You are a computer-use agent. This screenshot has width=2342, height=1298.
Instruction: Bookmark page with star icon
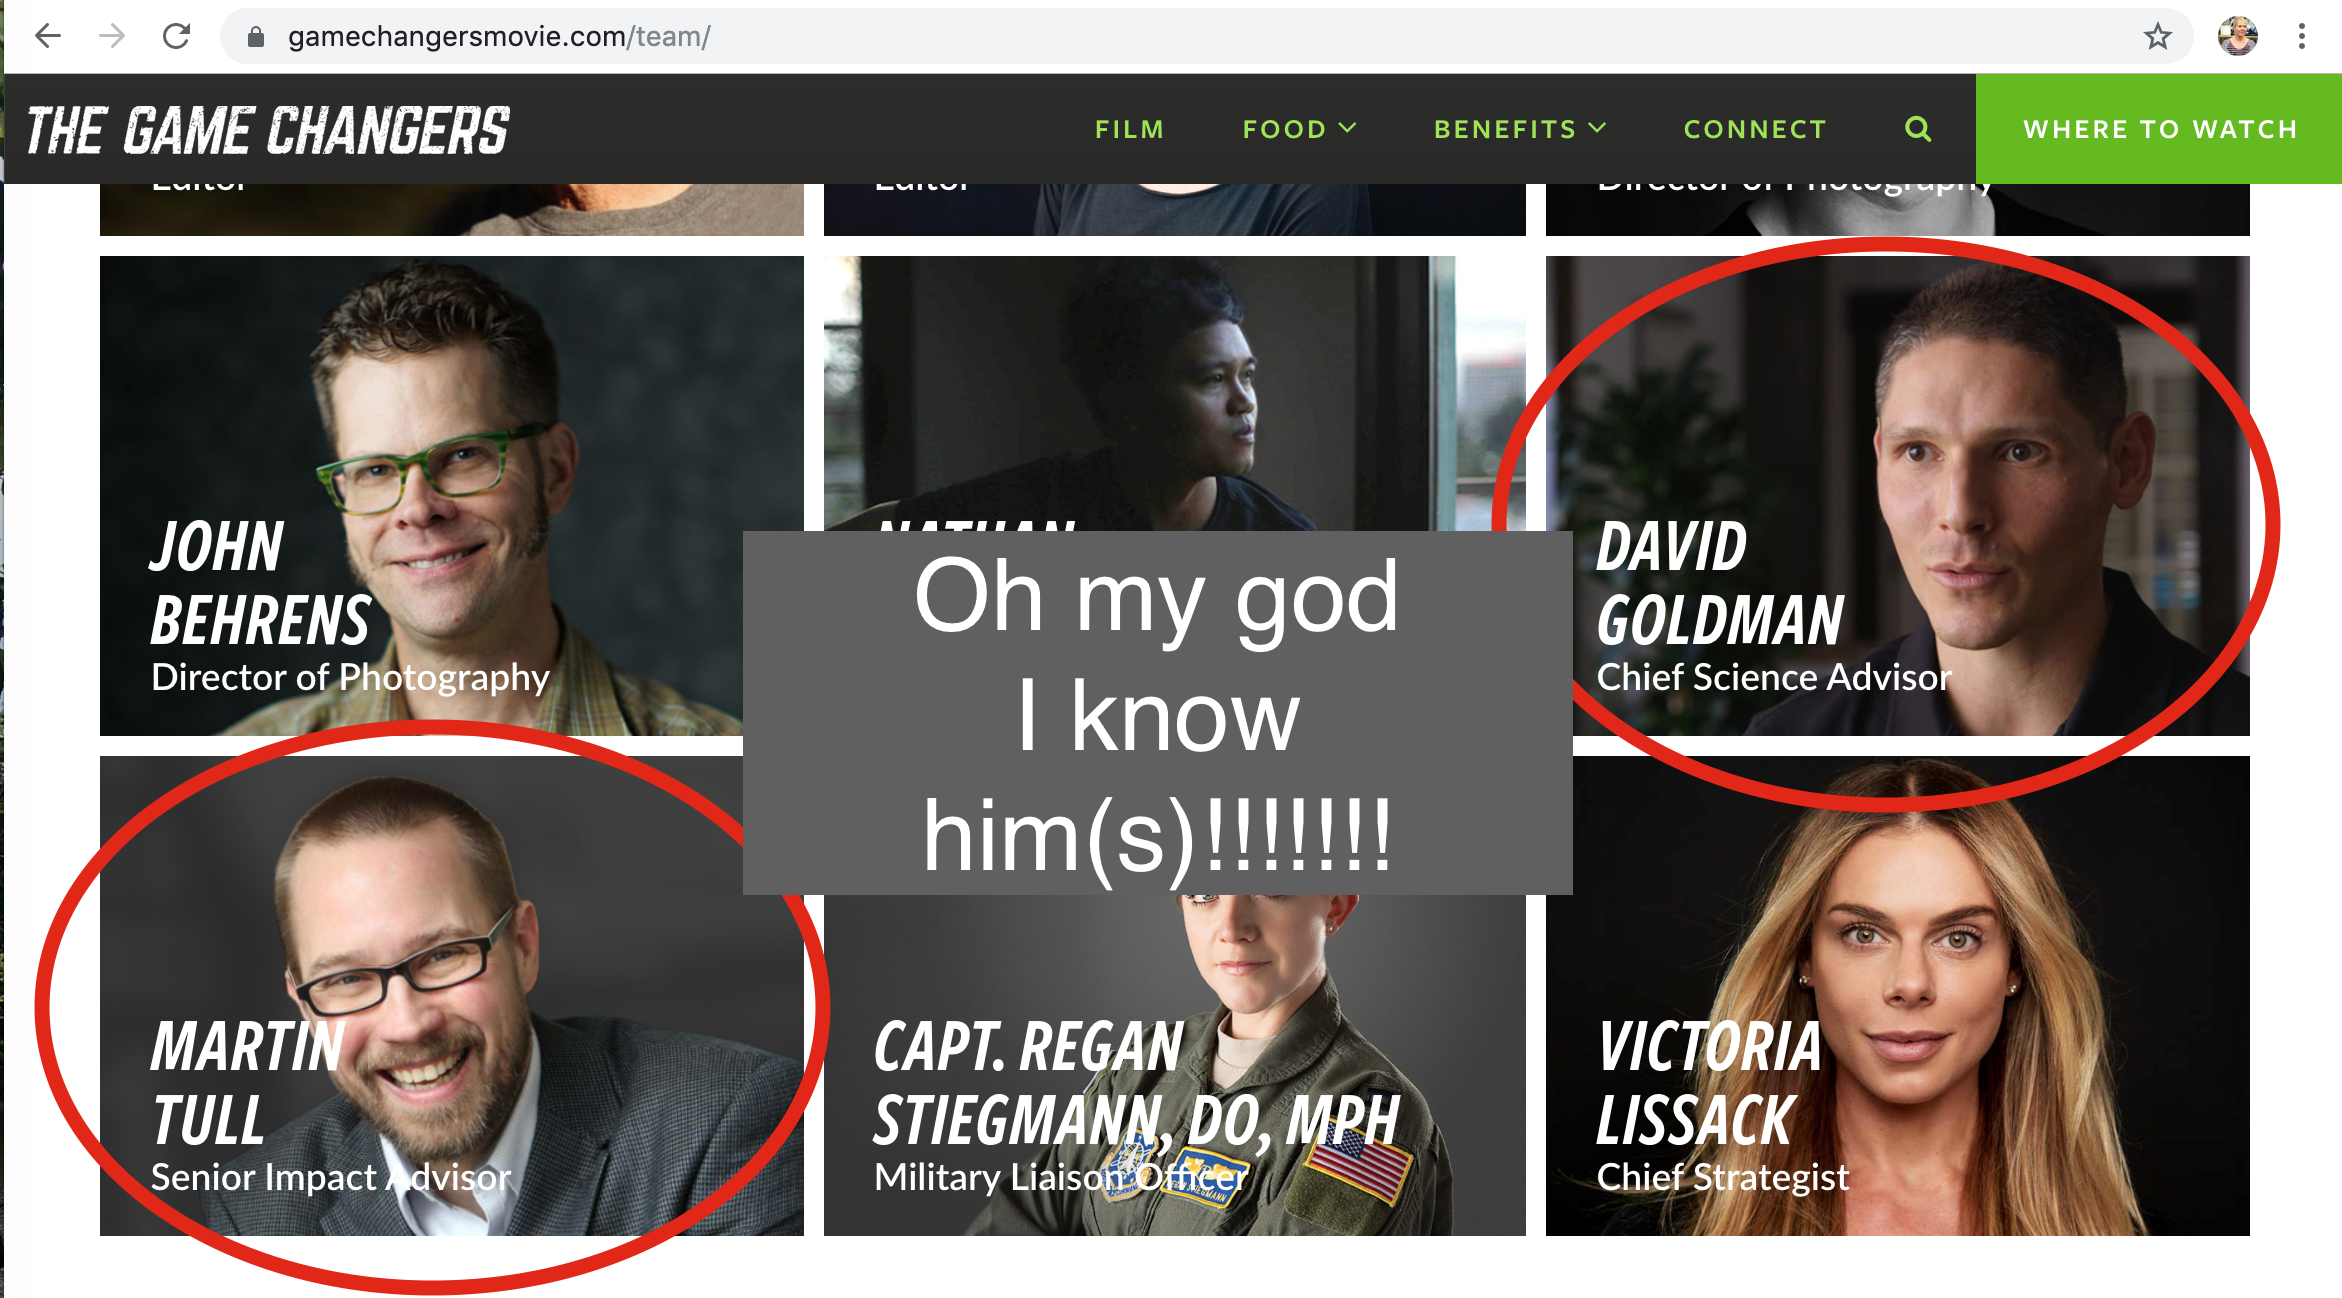pos(2157,37)
